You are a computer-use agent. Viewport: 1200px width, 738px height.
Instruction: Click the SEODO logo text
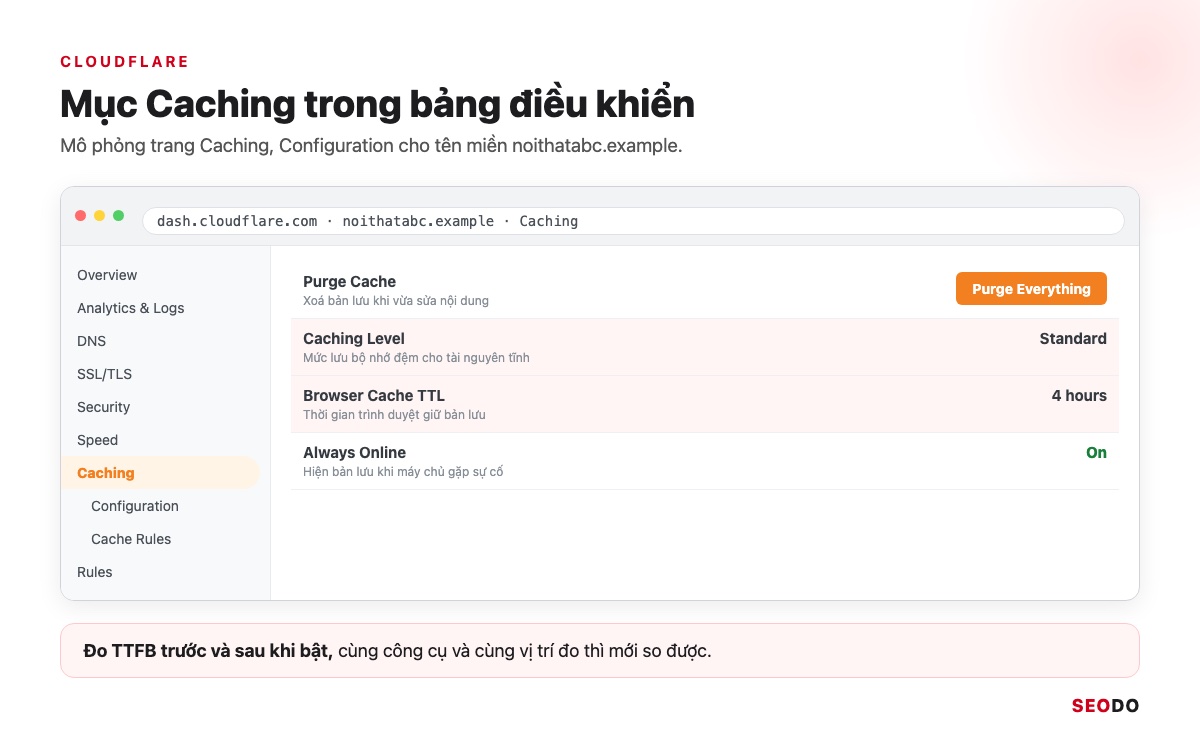pos(1105,706)
